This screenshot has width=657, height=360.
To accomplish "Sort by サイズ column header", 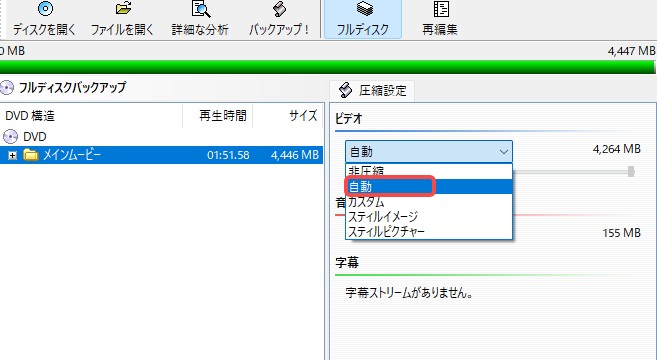I will click(x=288, y=116).
